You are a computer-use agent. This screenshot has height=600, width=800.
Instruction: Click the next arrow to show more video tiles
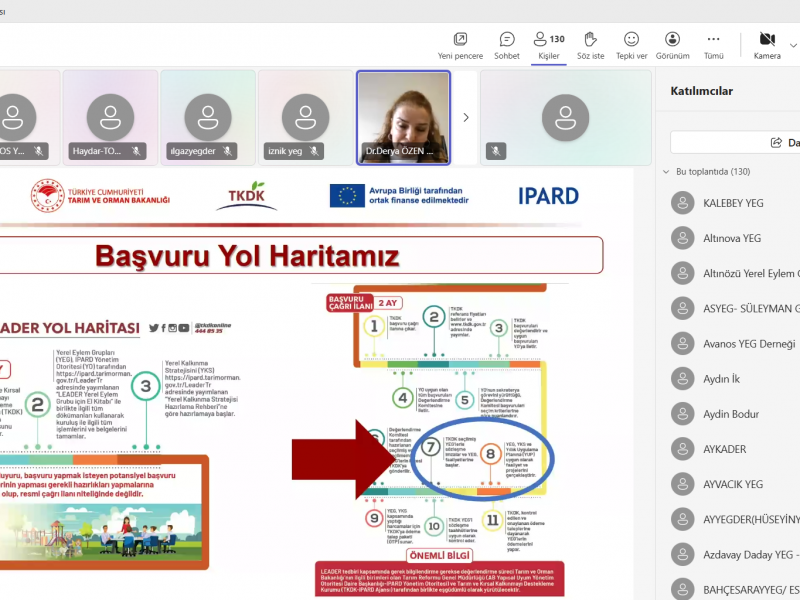pos(466,117)
